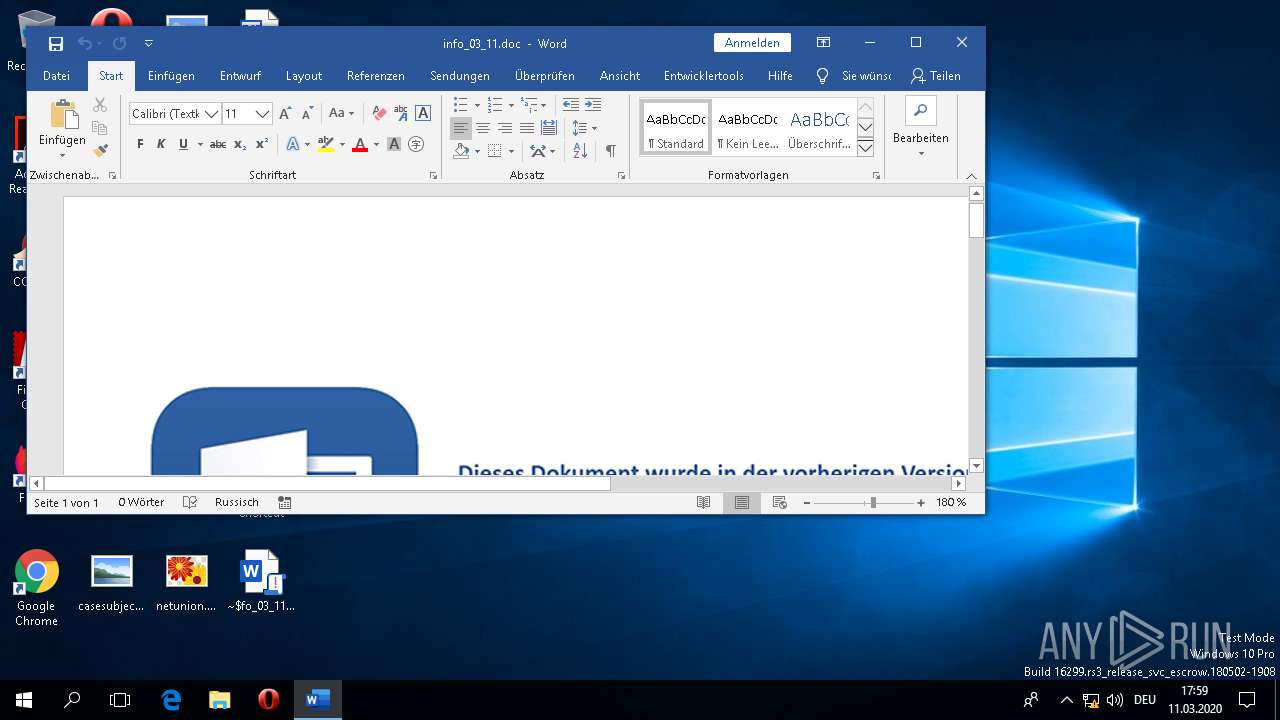
Task: Open Opera from the taskbar
Action: pos(268,700)
